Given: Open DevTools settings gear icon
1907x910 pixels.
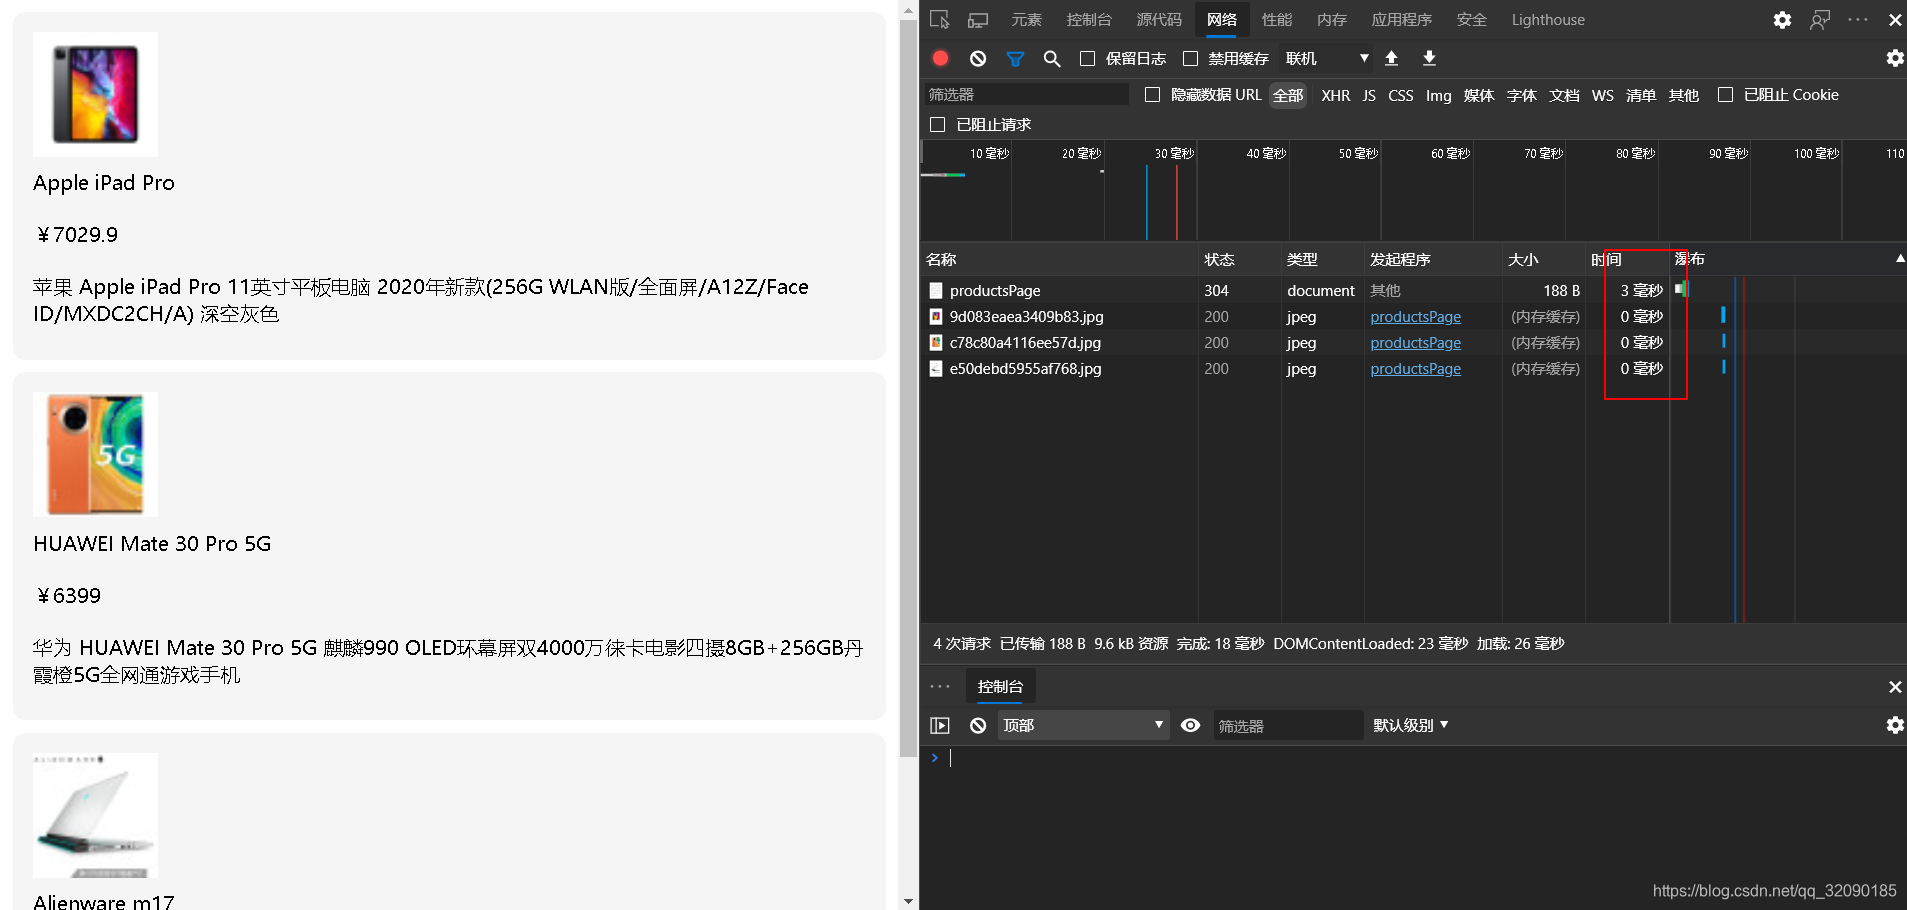Looking at the screenshot, I should (1782, 20).
